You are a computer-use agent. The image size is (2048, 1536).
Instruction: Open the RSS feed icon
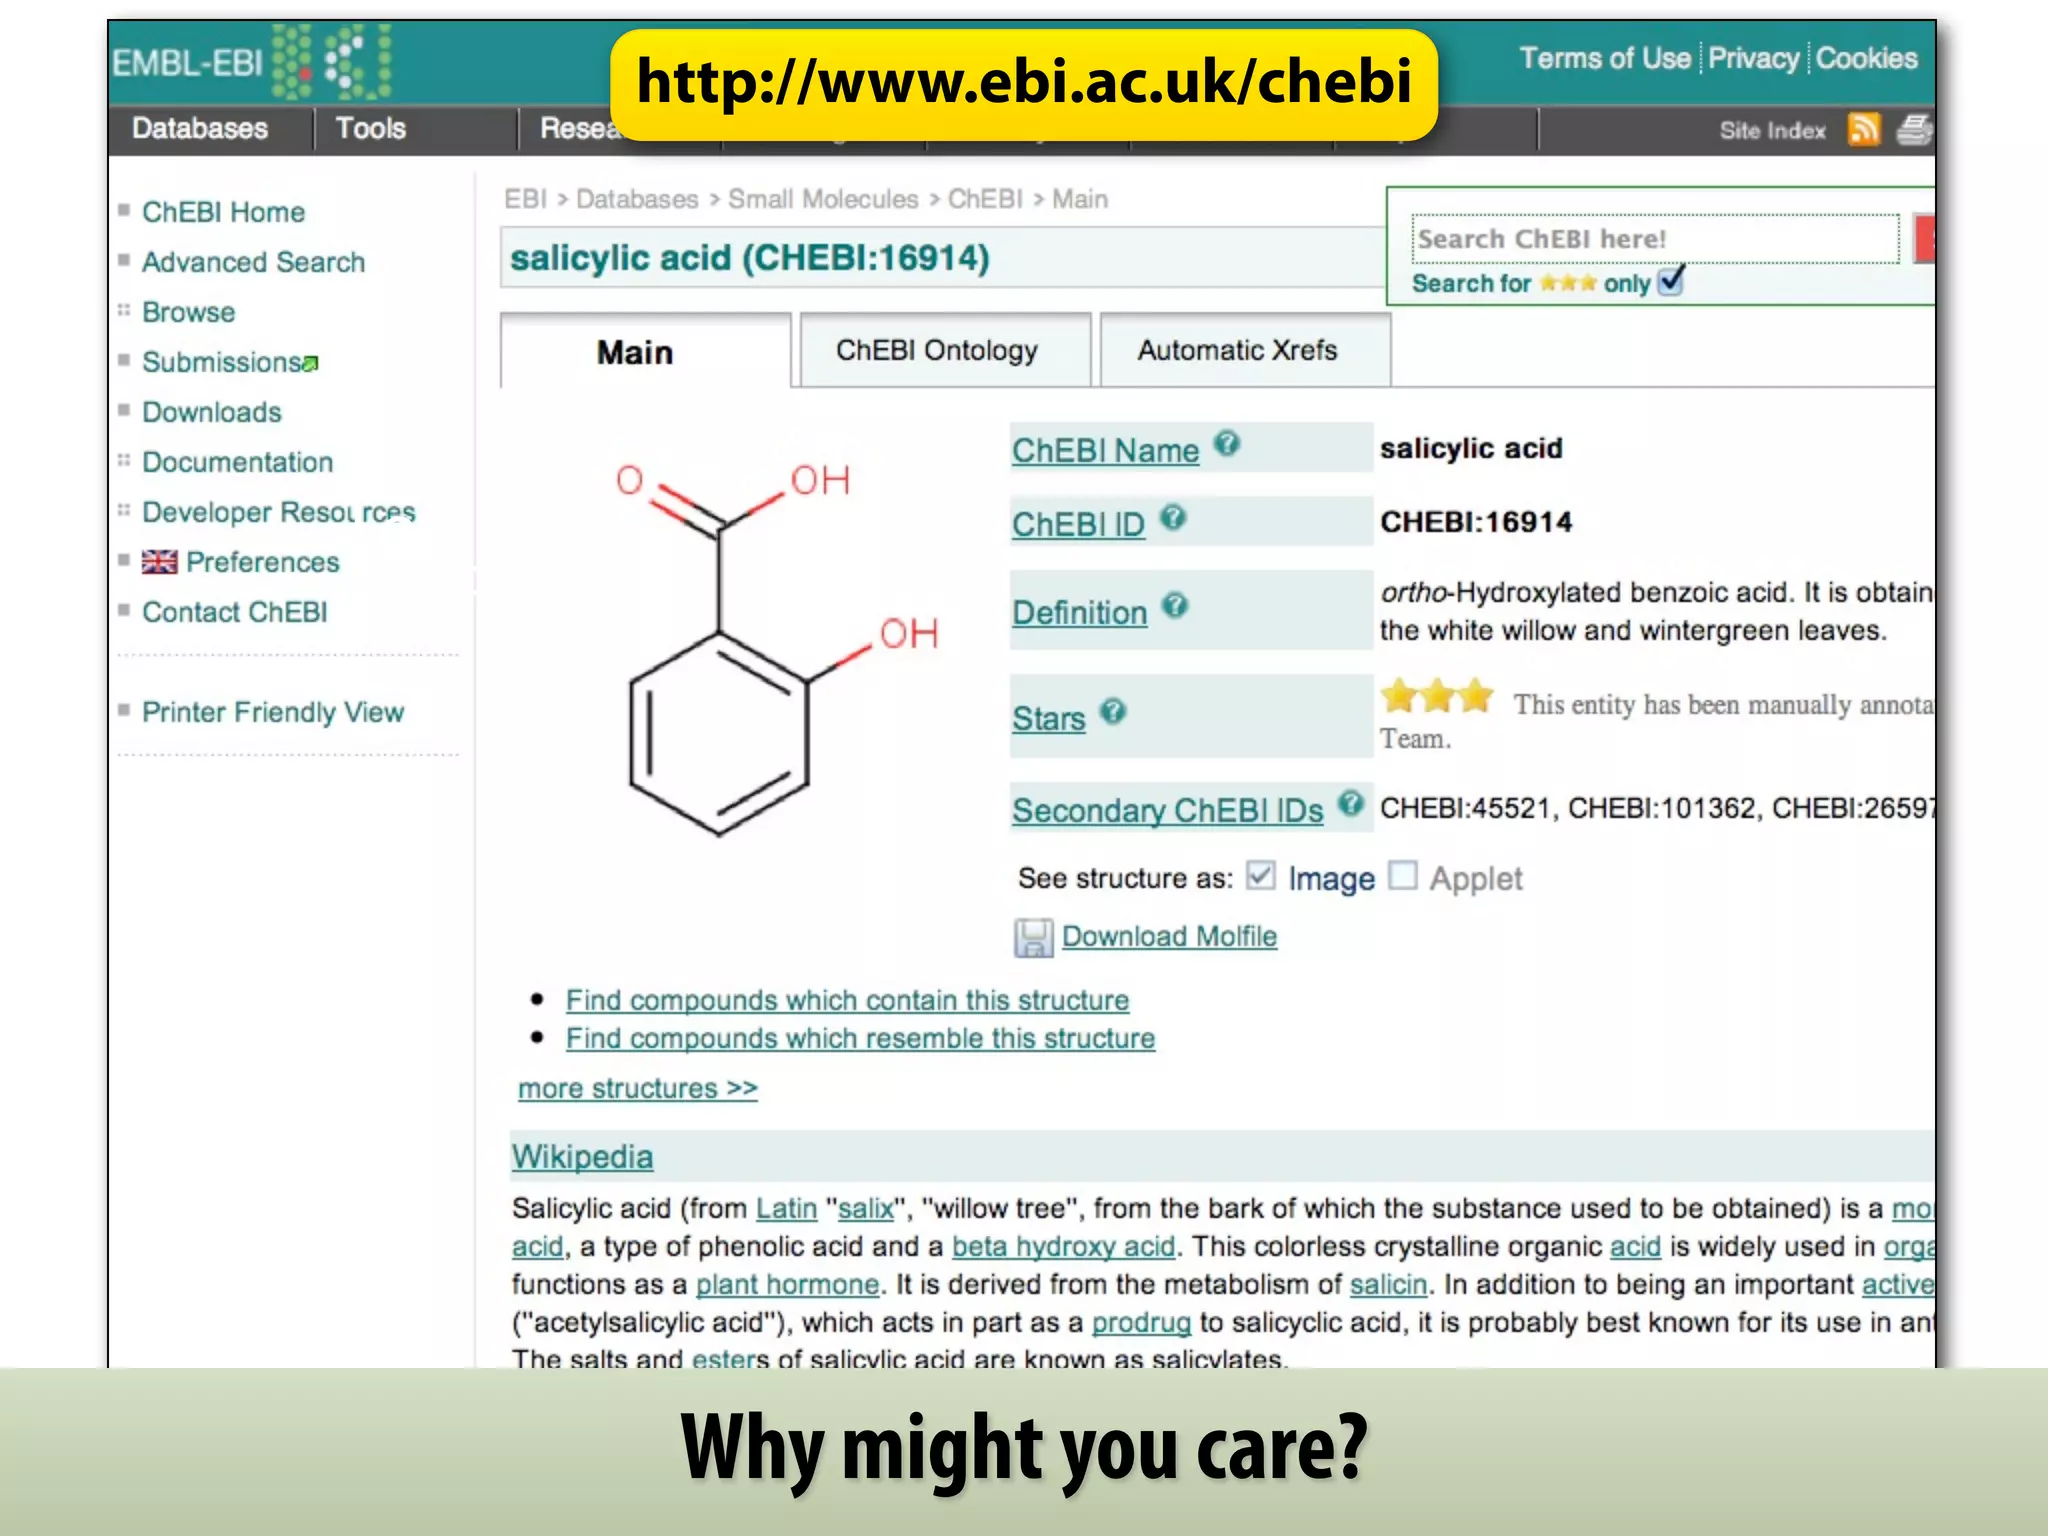pyautogui.click(x=1864, y=130)
